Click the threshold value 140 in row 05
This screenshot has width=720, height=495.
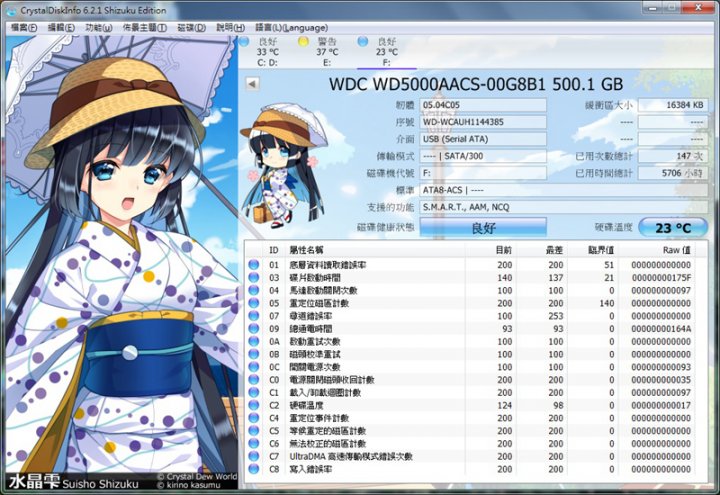(x=607, y=303)
